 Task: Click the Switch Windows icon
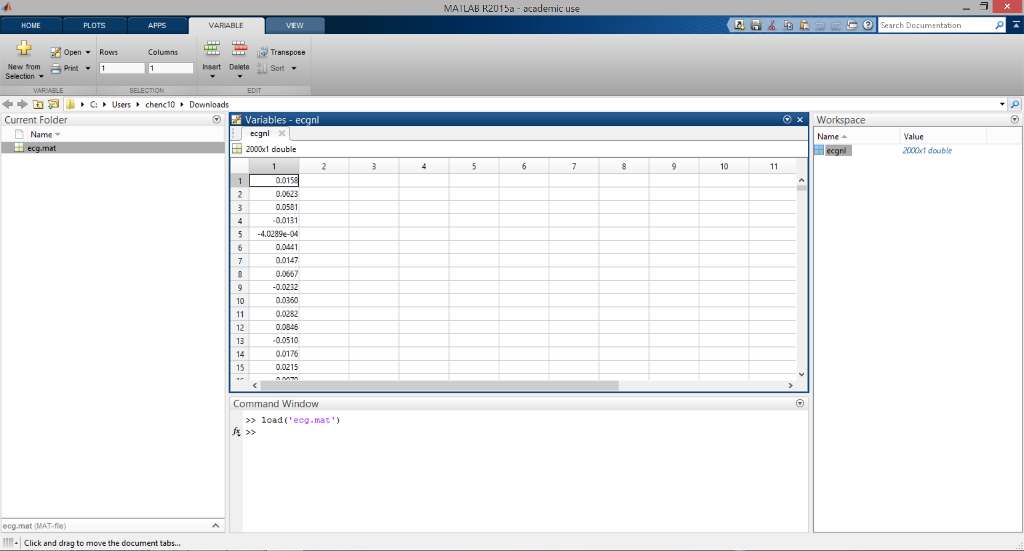[x=853, y=25]
